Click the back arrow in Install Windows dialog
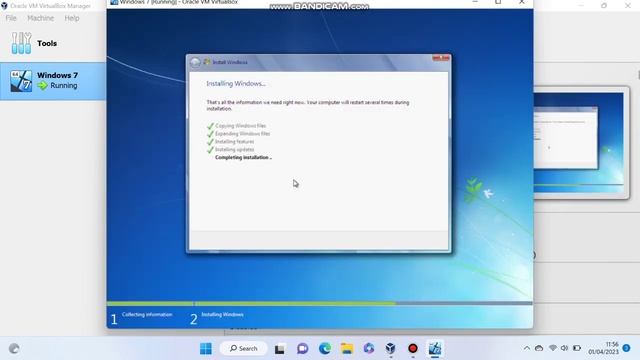 pyautogui.click(x=195, y=62)
